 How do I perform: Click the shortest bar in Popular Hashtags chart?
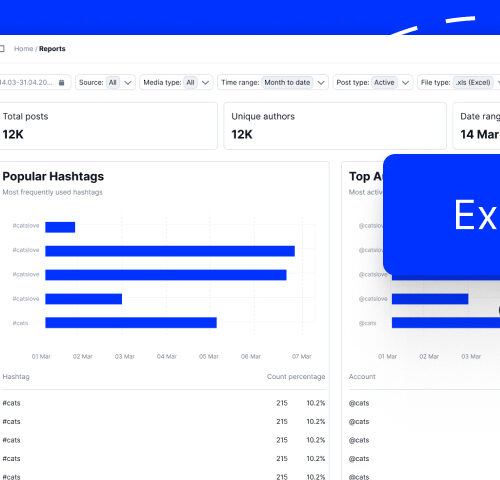tap(60, 227)
